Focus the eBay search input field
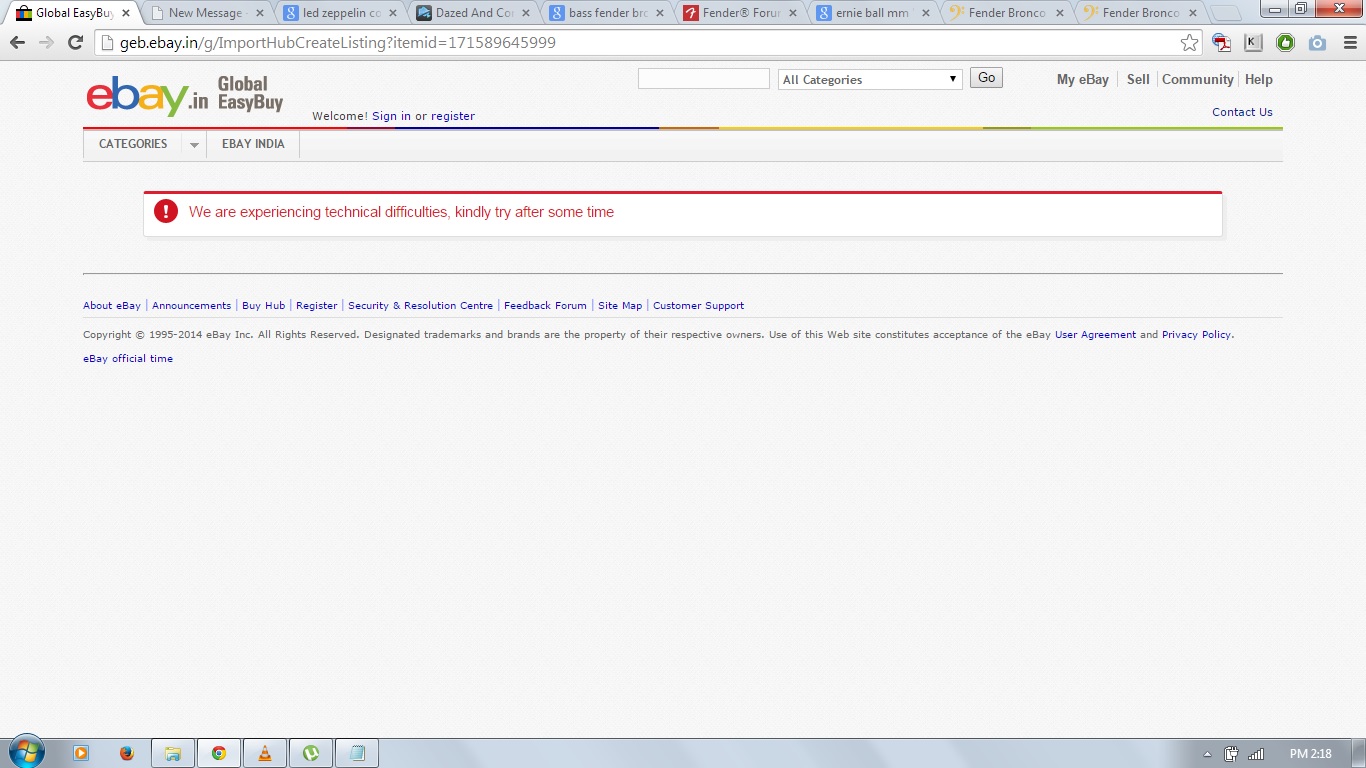1366x768 pixels. pyautogui.click(x=704, y=78)
